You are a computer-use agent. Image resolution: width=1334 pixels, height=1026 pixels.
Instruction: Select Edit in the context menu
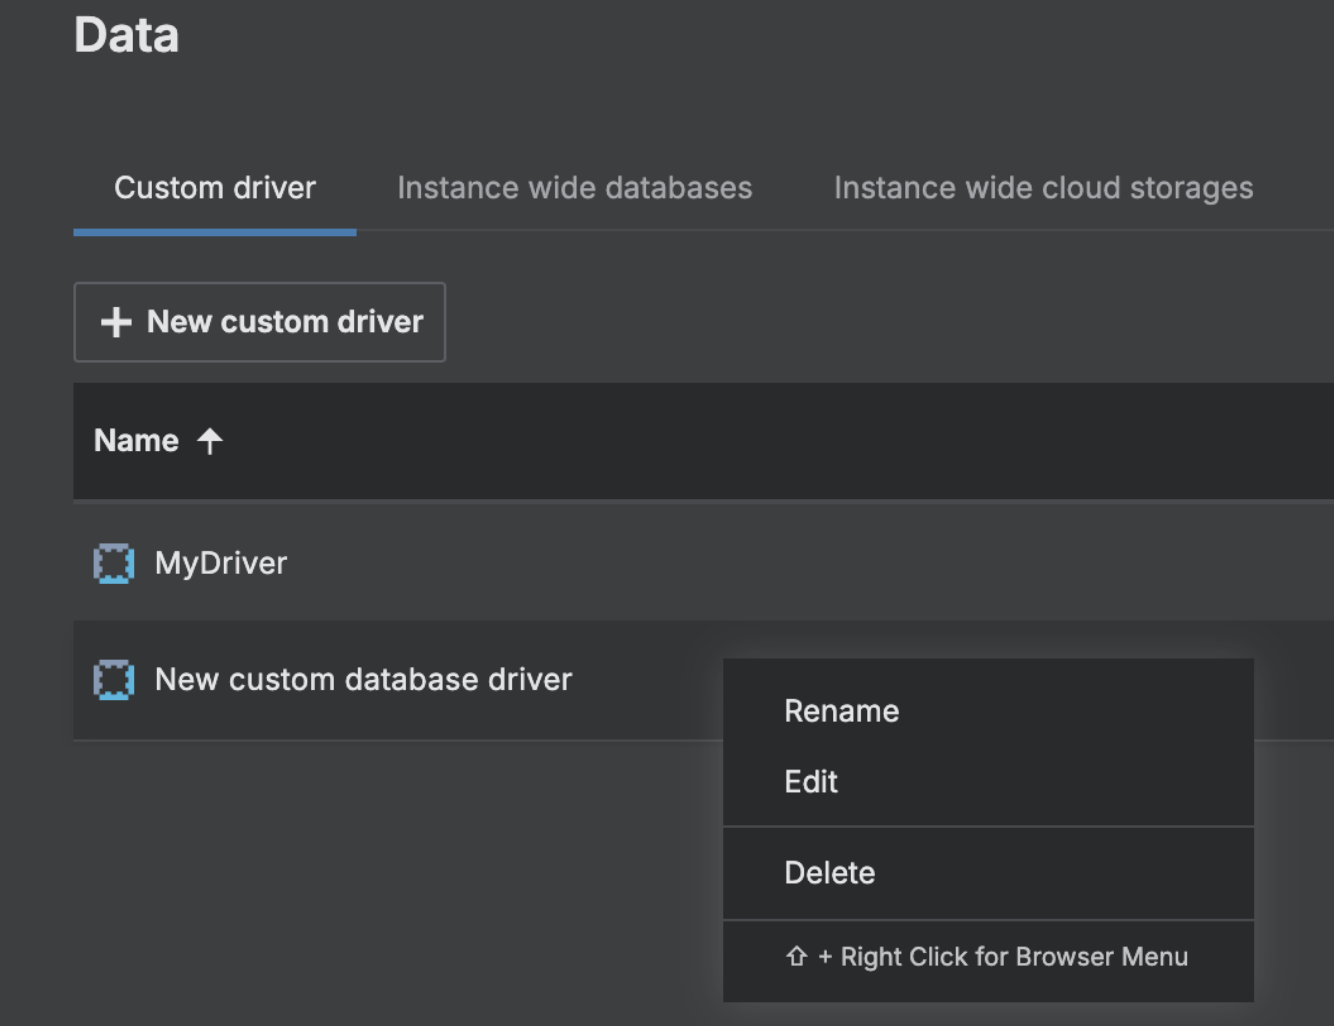pyautogui.click(x=811, y=782)
